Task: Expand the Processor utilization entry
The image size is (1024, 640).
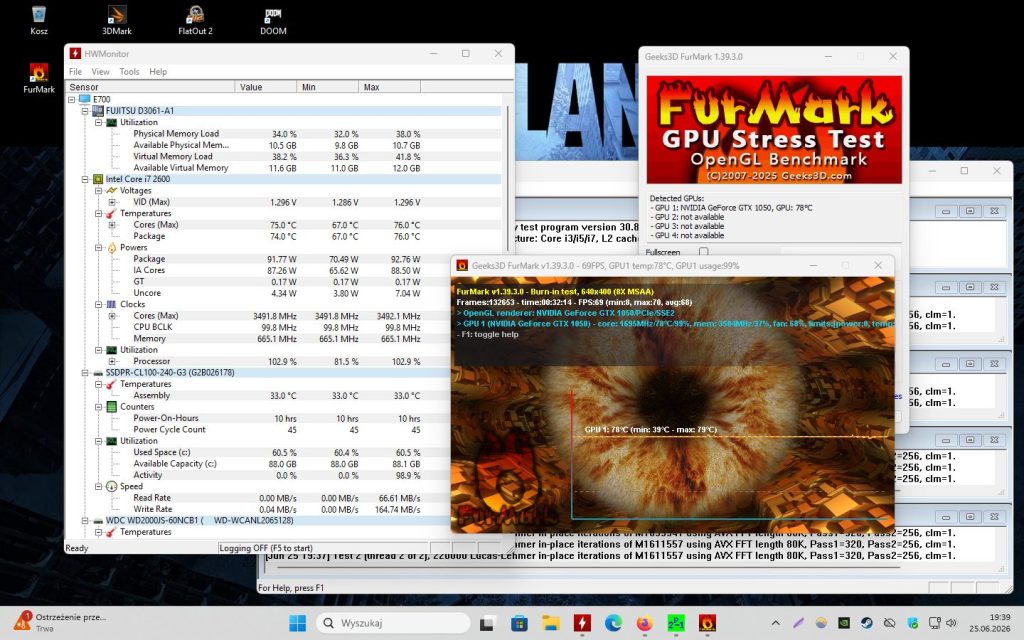Action: 112,361
